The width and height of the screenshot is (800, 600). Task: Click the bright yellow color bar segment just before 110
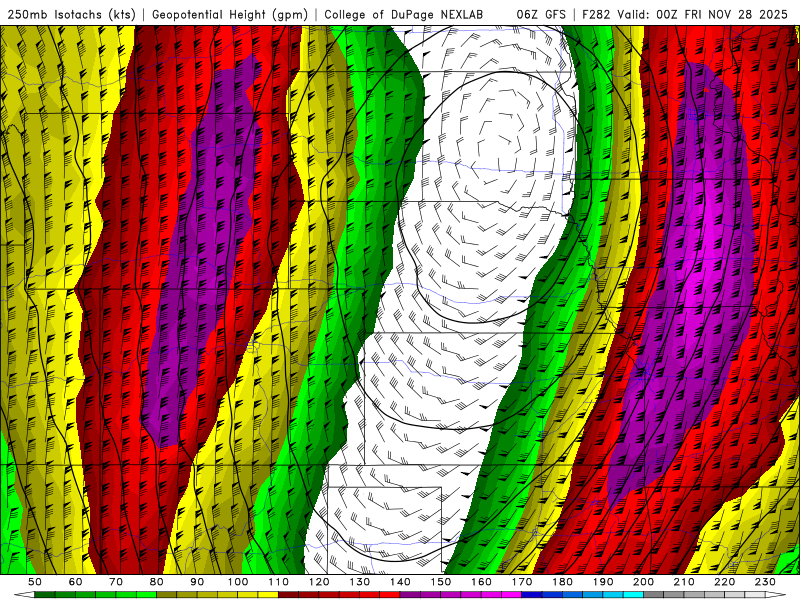pos(268,595)
